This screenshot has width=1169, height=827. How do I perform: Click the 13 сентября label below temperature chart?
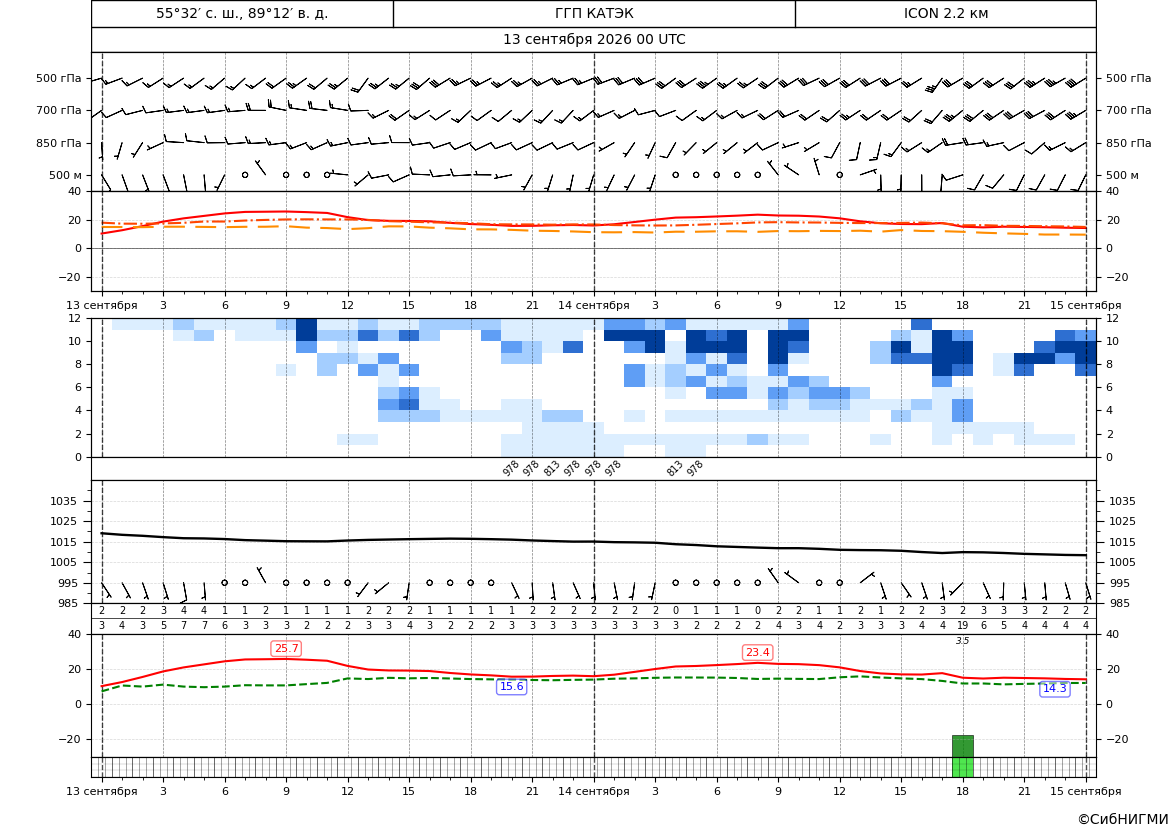click(x=102, y=305)
